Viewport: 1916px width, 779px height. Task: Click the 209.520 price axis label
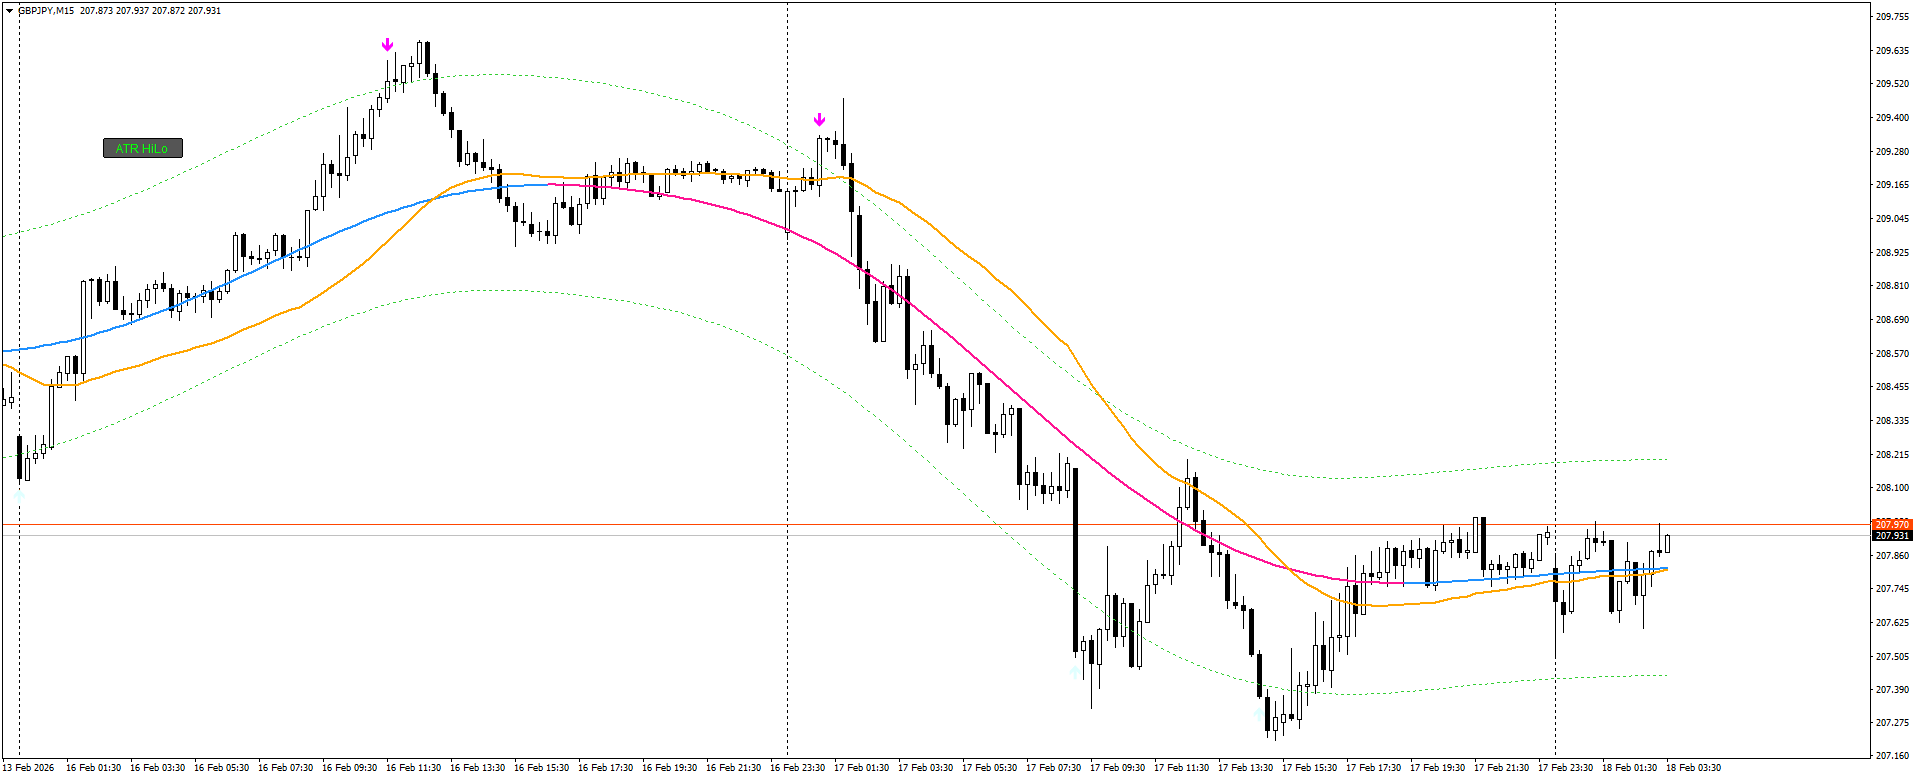point(1892,84)
